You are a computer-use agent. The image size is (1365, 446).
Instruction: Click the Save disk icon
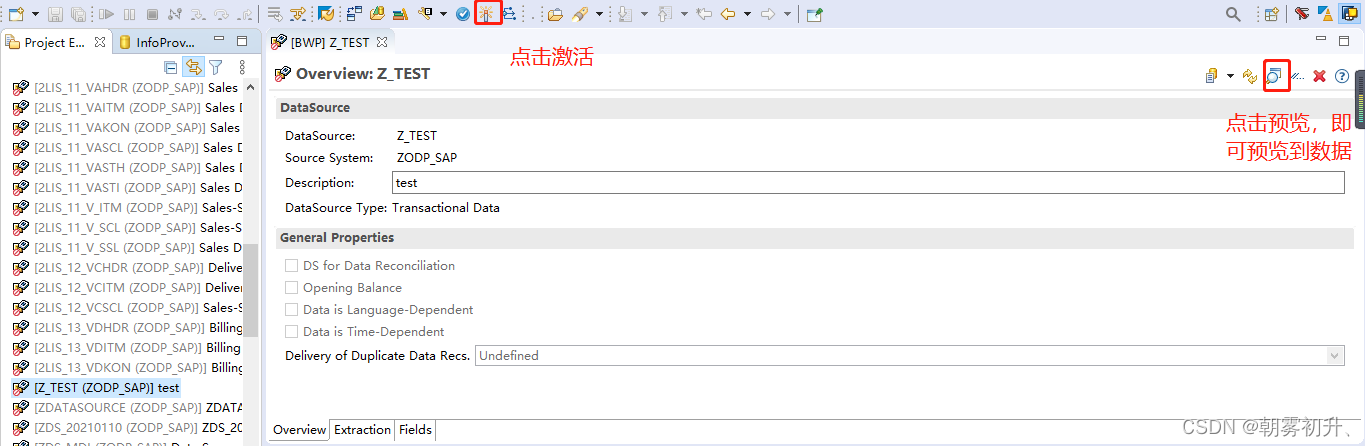coord(56,14)
